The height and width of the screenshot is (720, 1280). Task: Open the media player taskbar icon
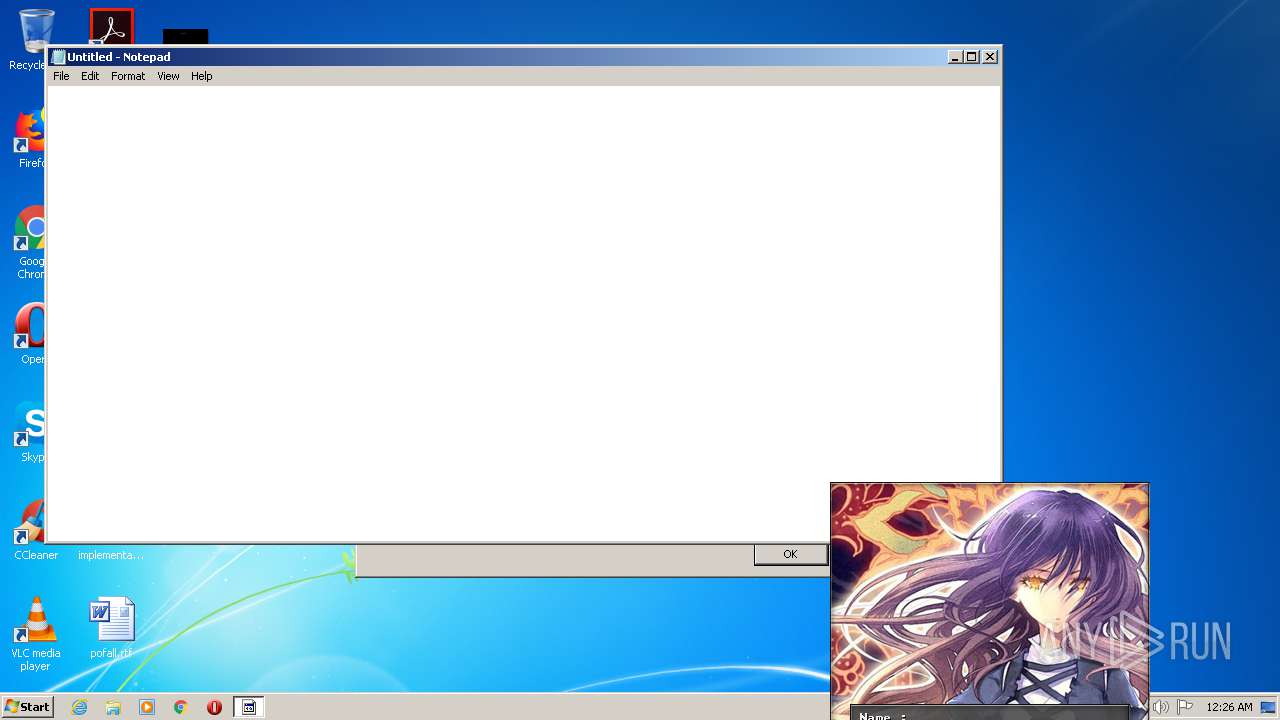147,707
